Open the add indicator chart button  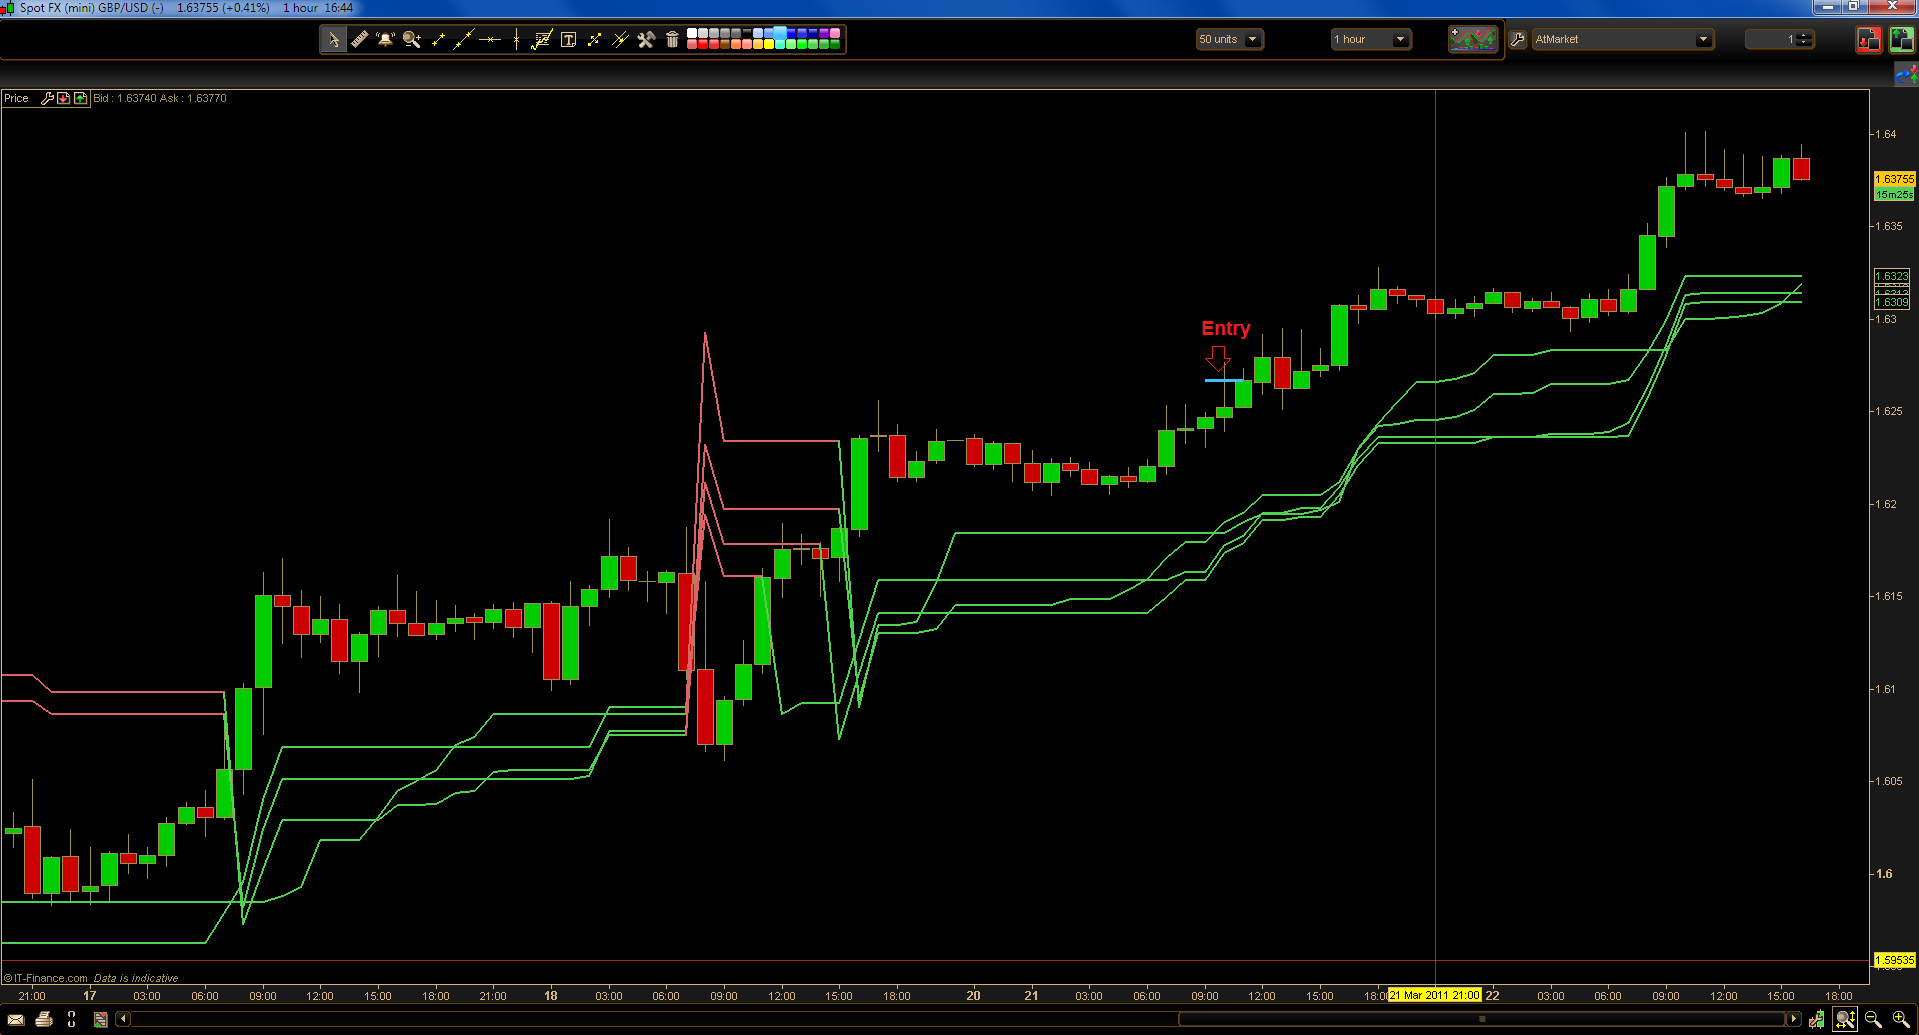pos(1472,39)
